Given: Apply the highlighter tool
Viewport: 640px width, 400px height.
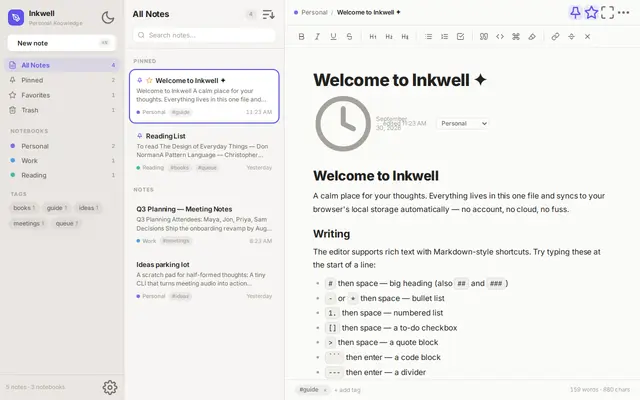Looking at the screenshot, I should (x=531, y=37).
